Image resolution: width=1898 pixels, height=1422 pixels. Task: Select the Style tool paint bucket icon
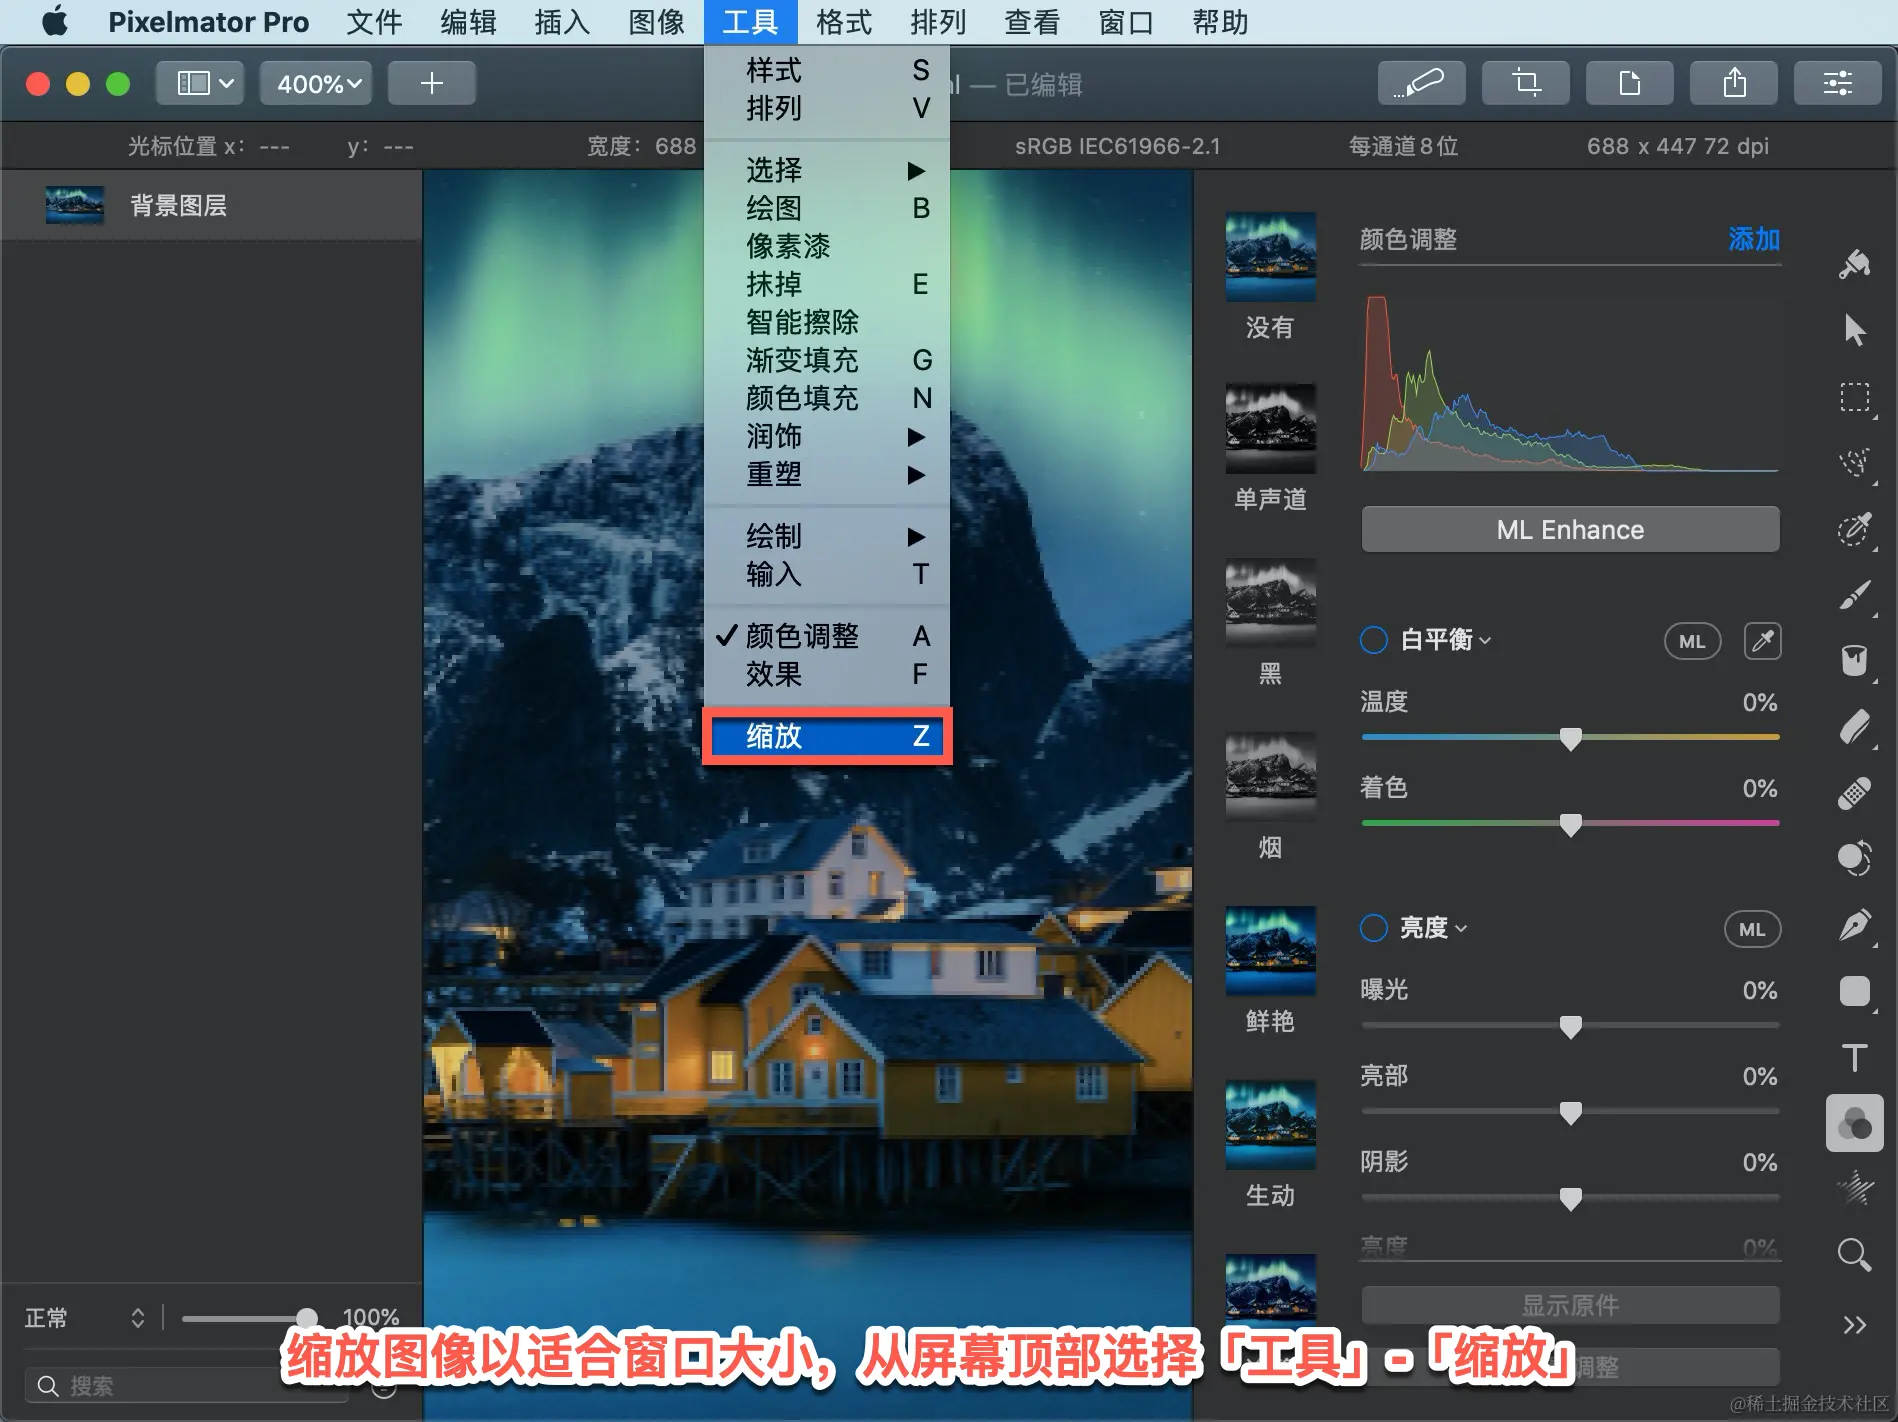tap(1855, 264)
